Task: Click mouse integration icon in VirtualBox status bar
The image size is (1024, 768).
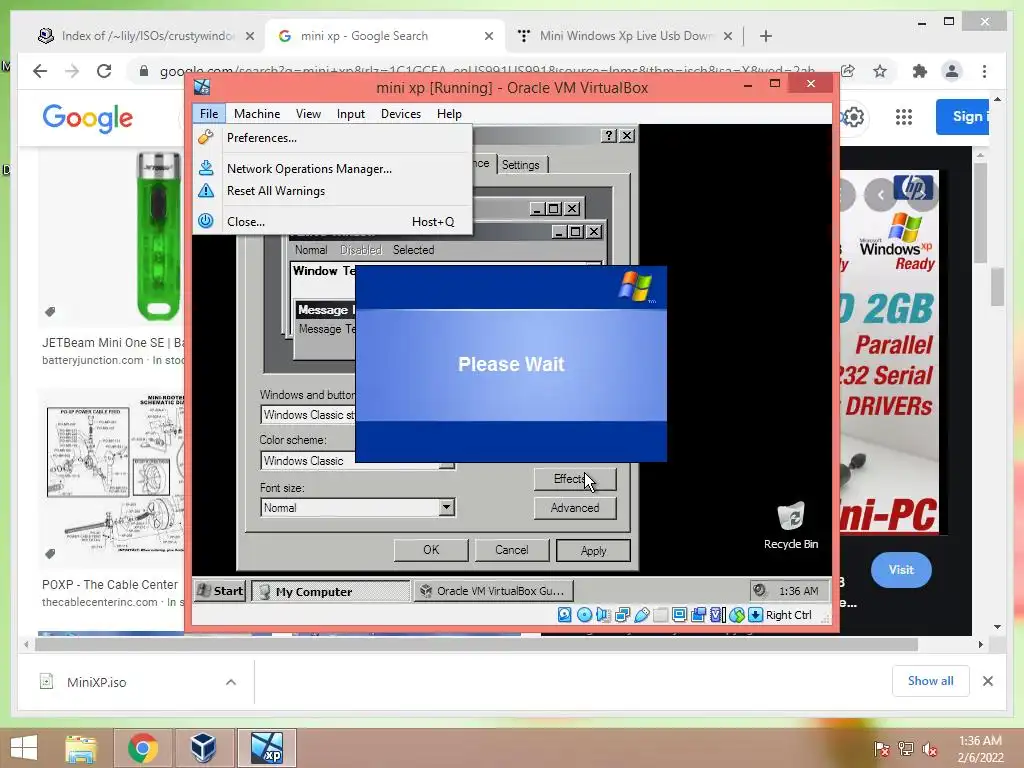Action: [737, 615]
